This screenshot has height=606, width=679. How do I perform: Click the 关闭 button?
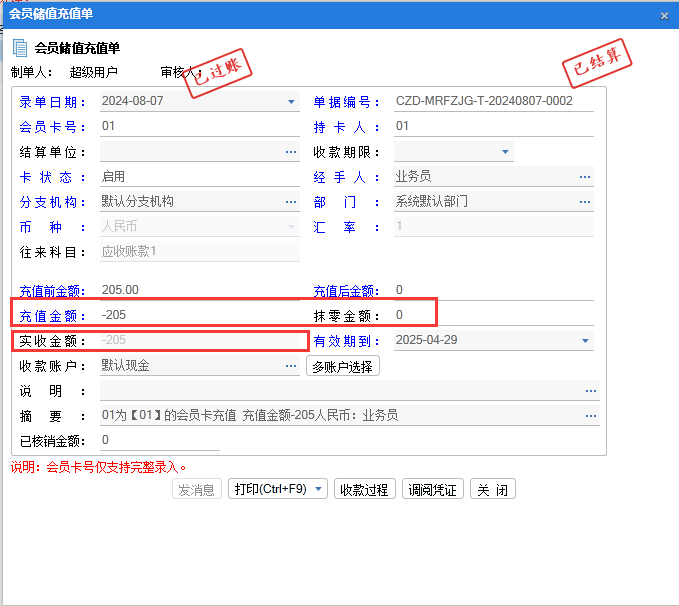point(492,489)
